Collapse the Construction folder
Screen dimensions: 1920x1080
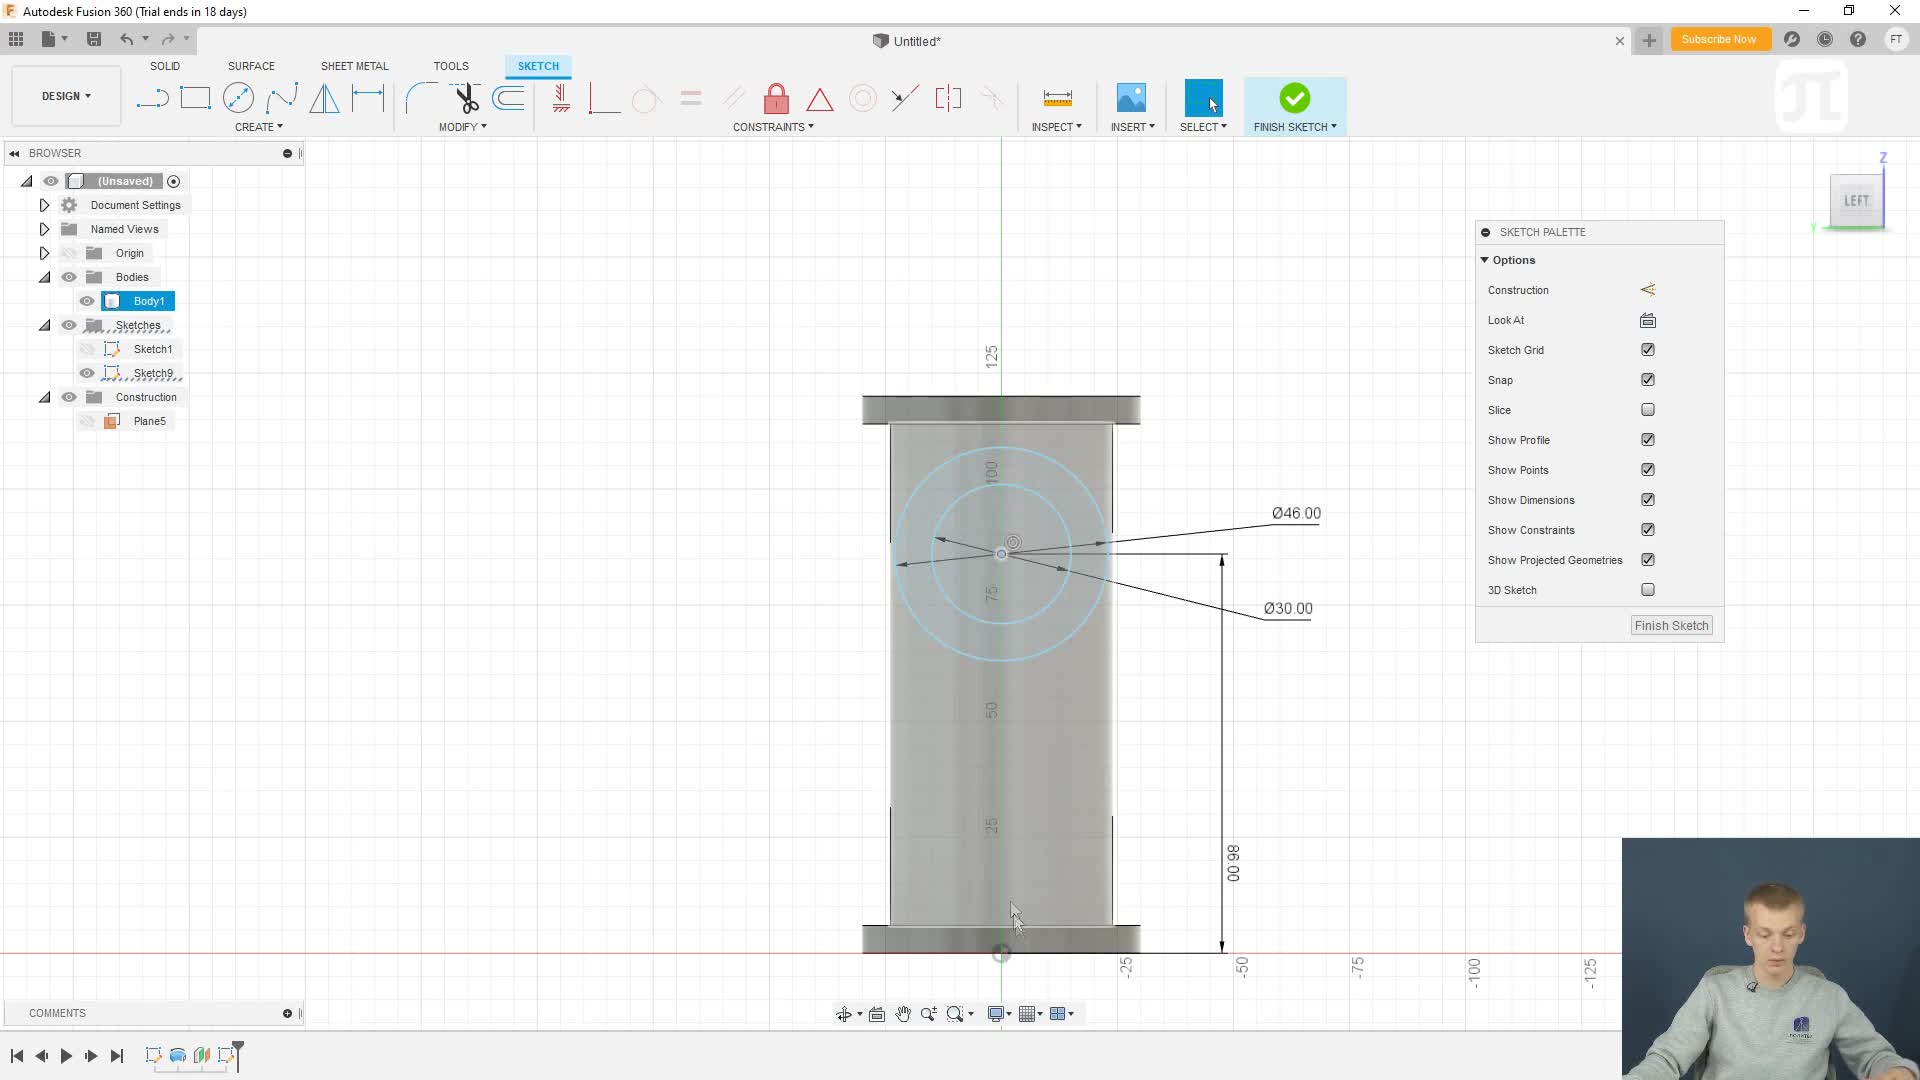[x=44, y=397]
